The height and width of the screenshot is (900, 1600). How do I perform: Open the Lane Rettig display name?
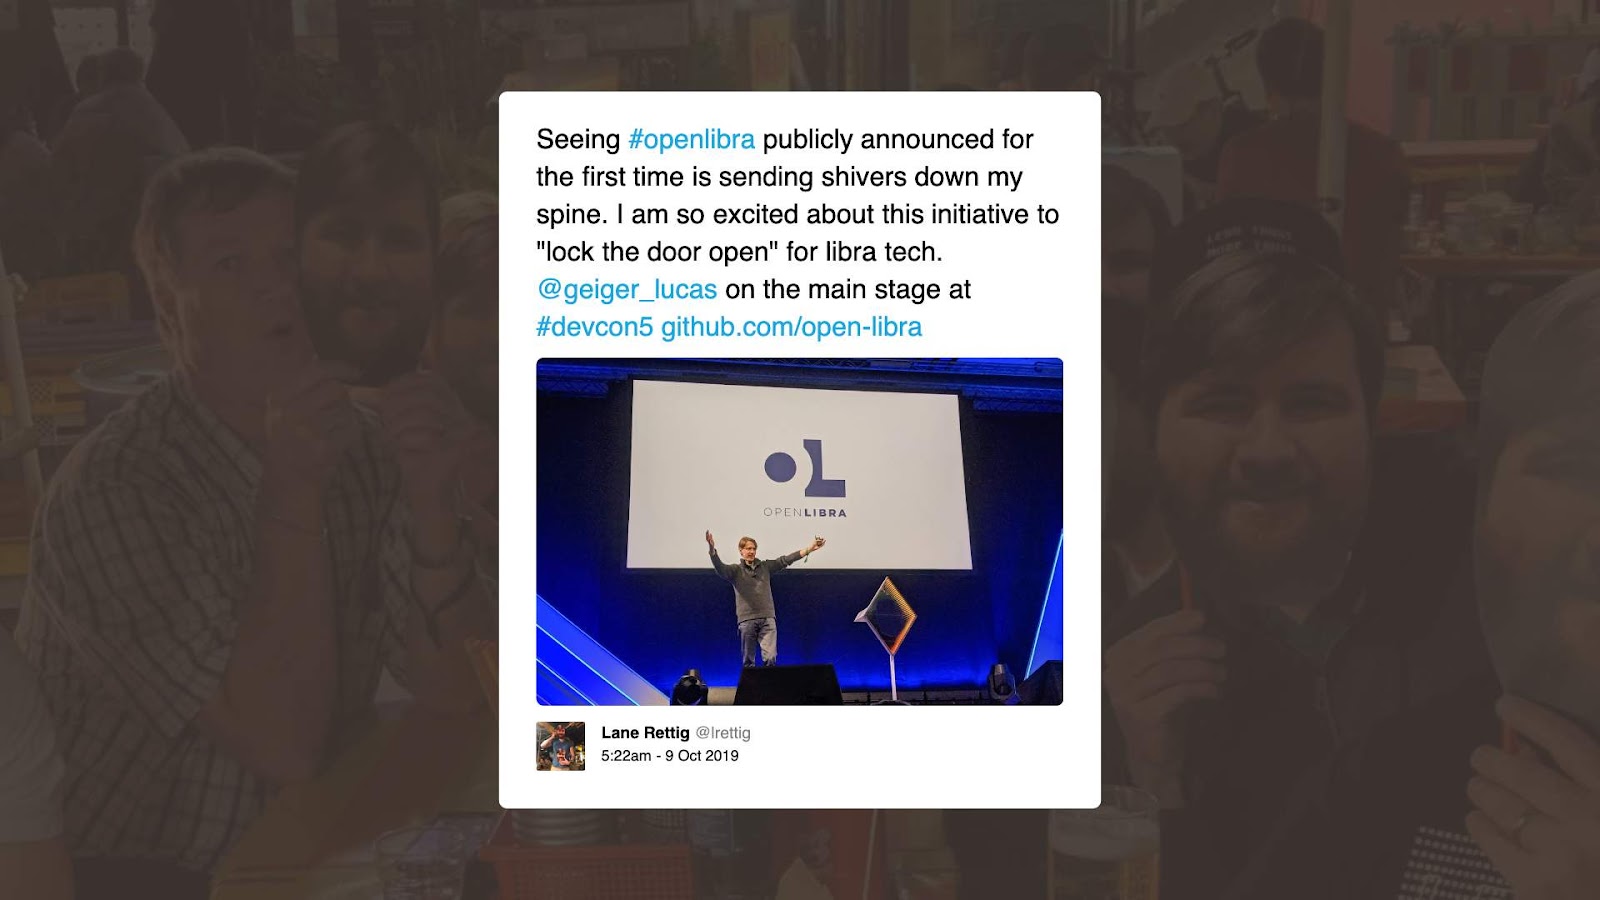pos(645,733)
